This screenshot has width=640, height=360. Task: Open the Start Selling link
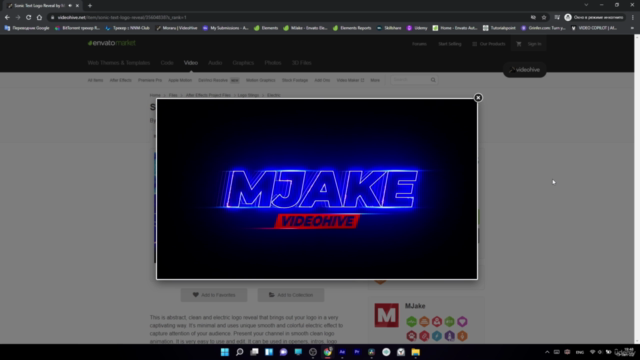click(449, 44)
